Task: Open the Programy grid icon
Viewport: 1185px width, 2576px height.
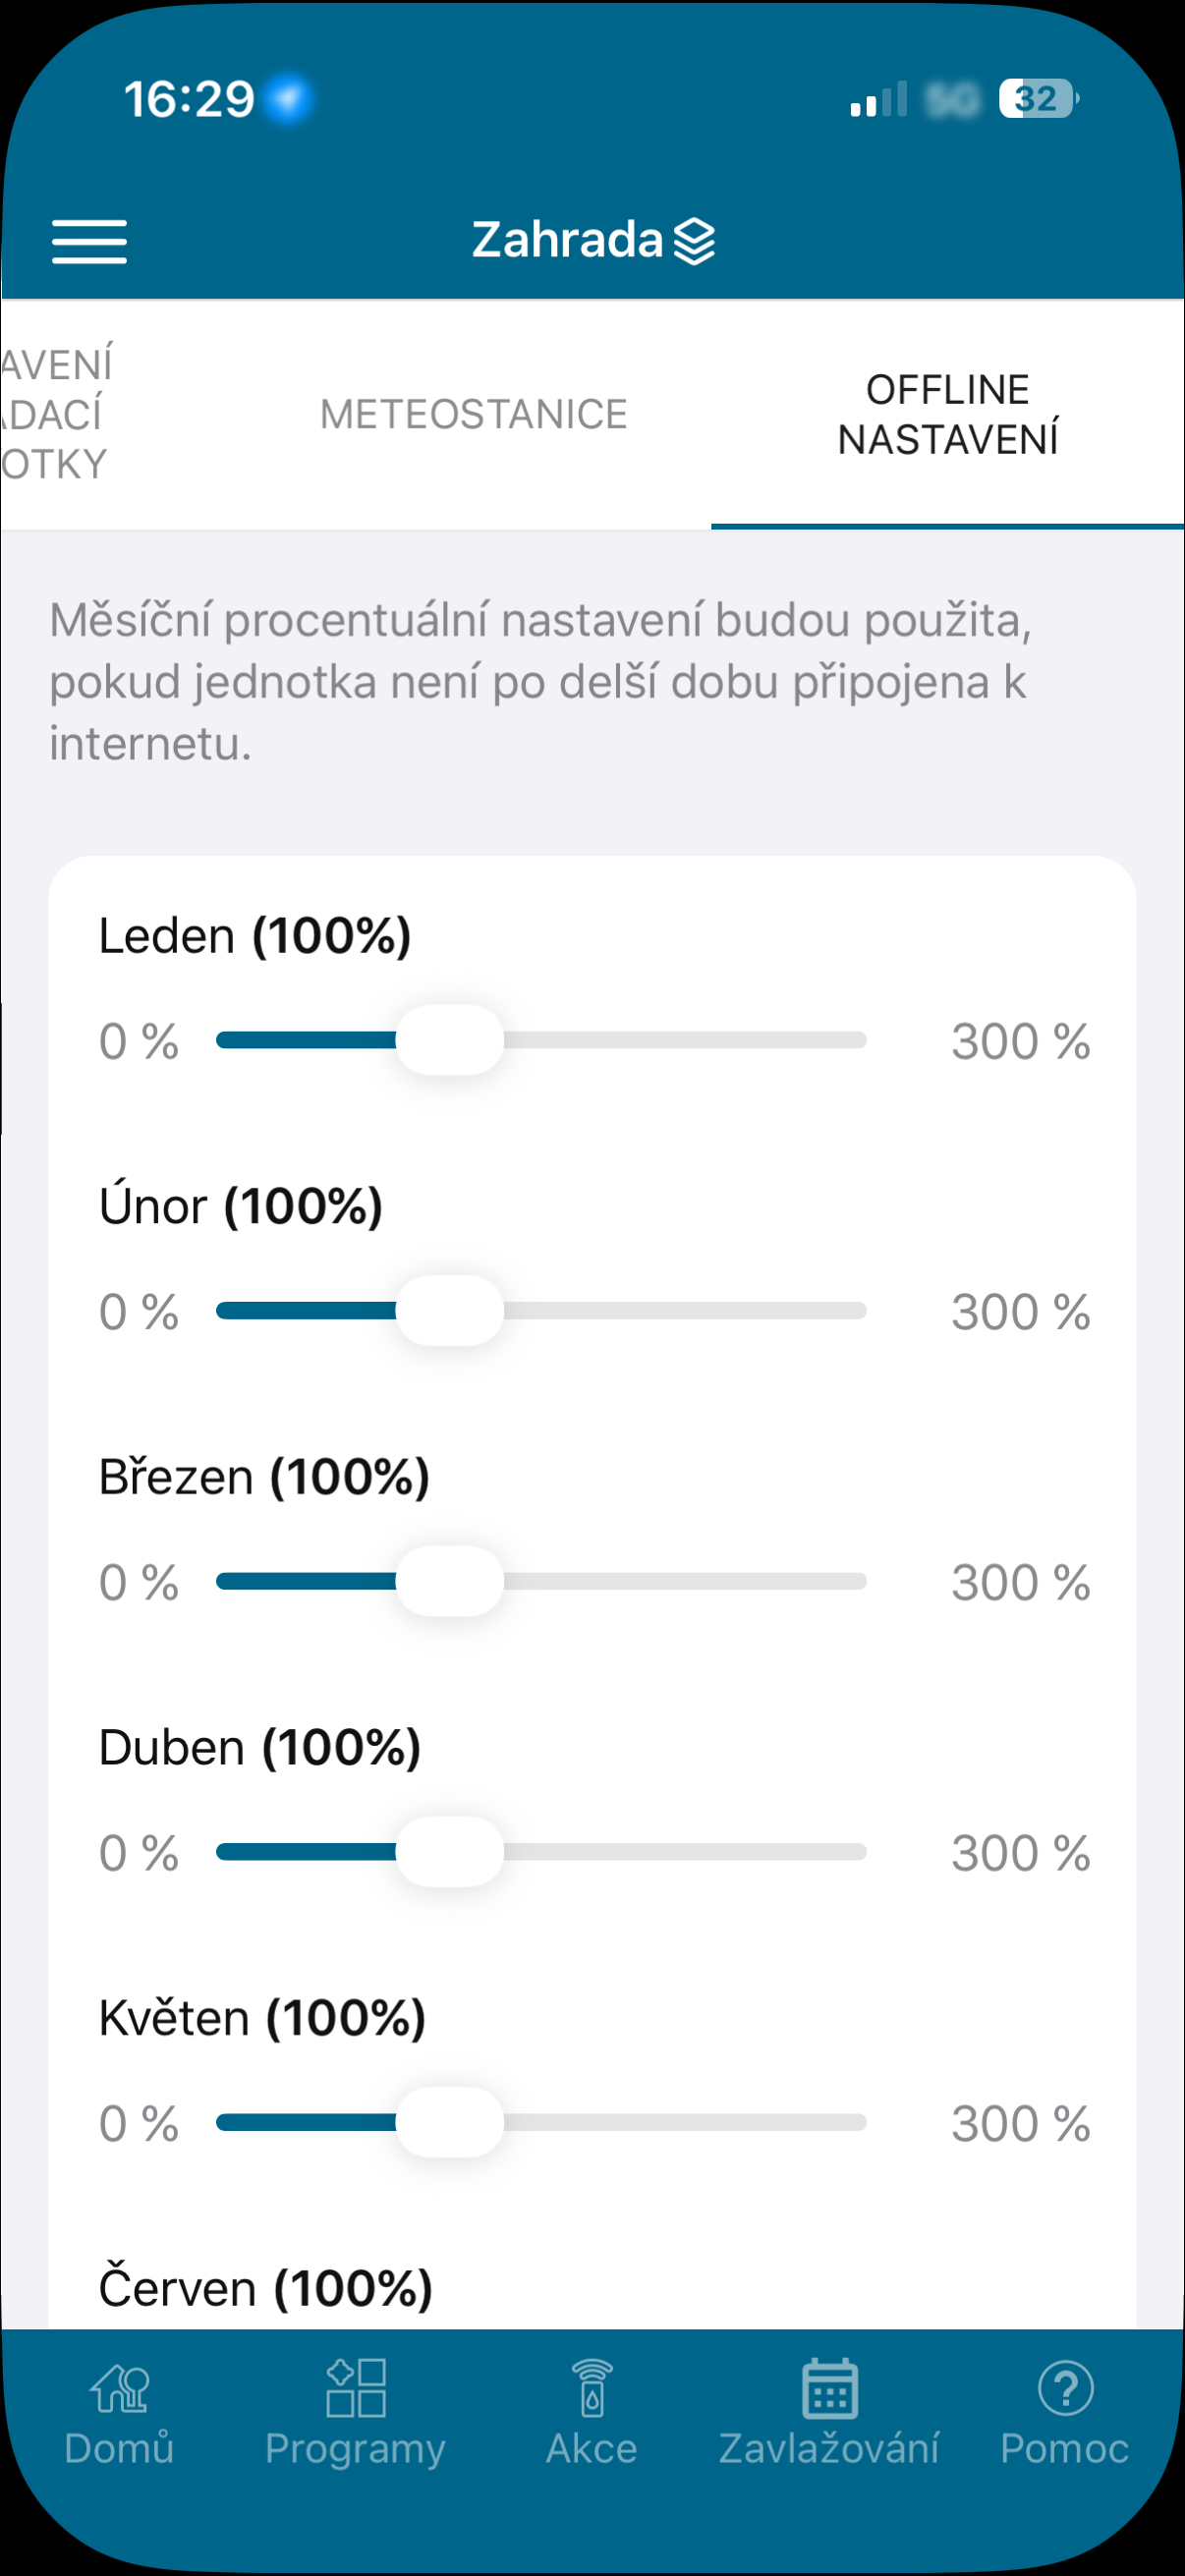Action: (x=356, y=2388)
